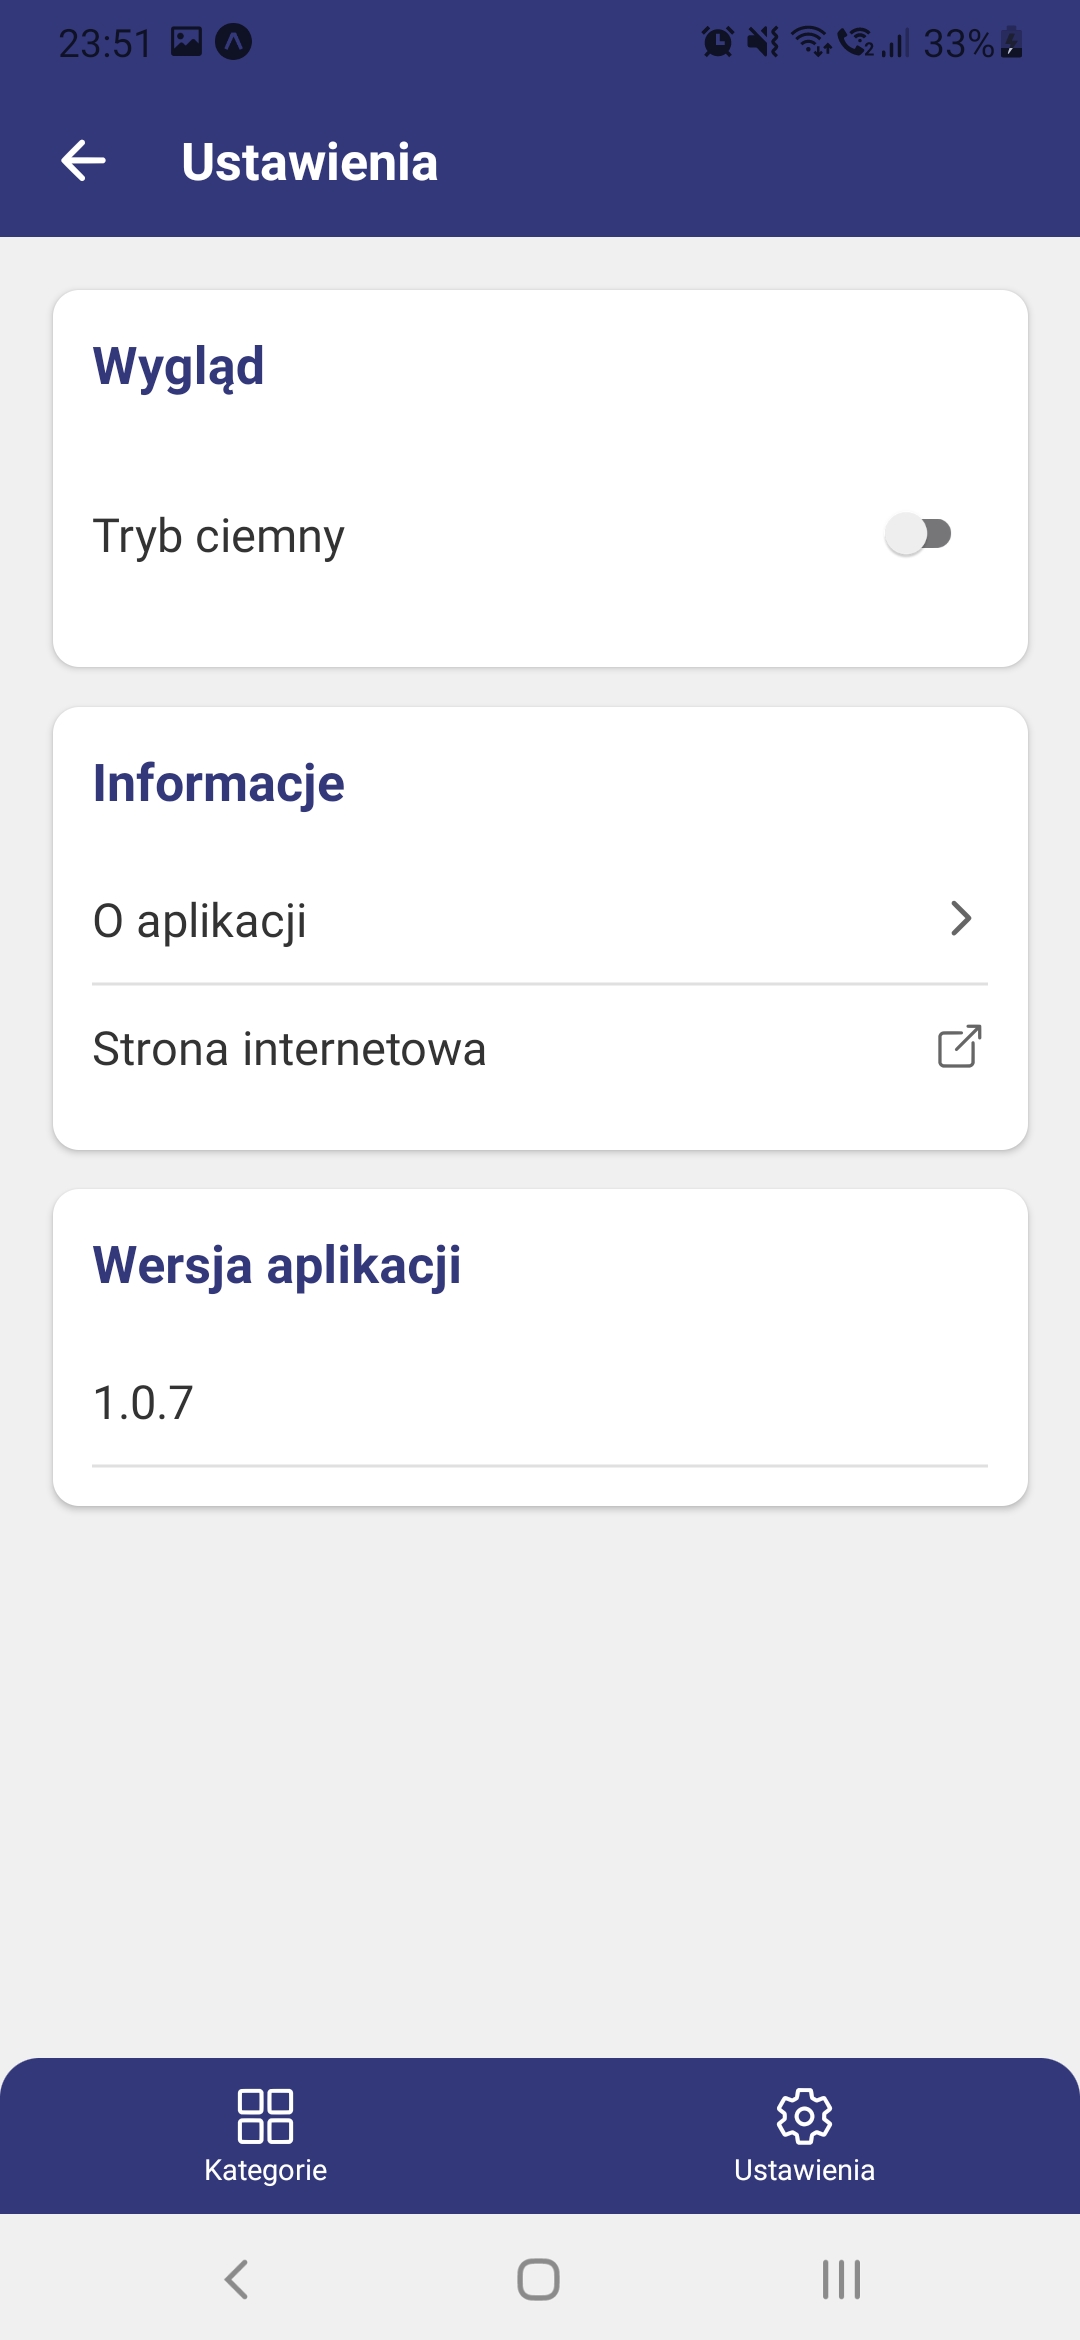Tap the muted sound icon in status bar
The width and height of the screenshot is (1080, 2340).
[x=763, y=42]
